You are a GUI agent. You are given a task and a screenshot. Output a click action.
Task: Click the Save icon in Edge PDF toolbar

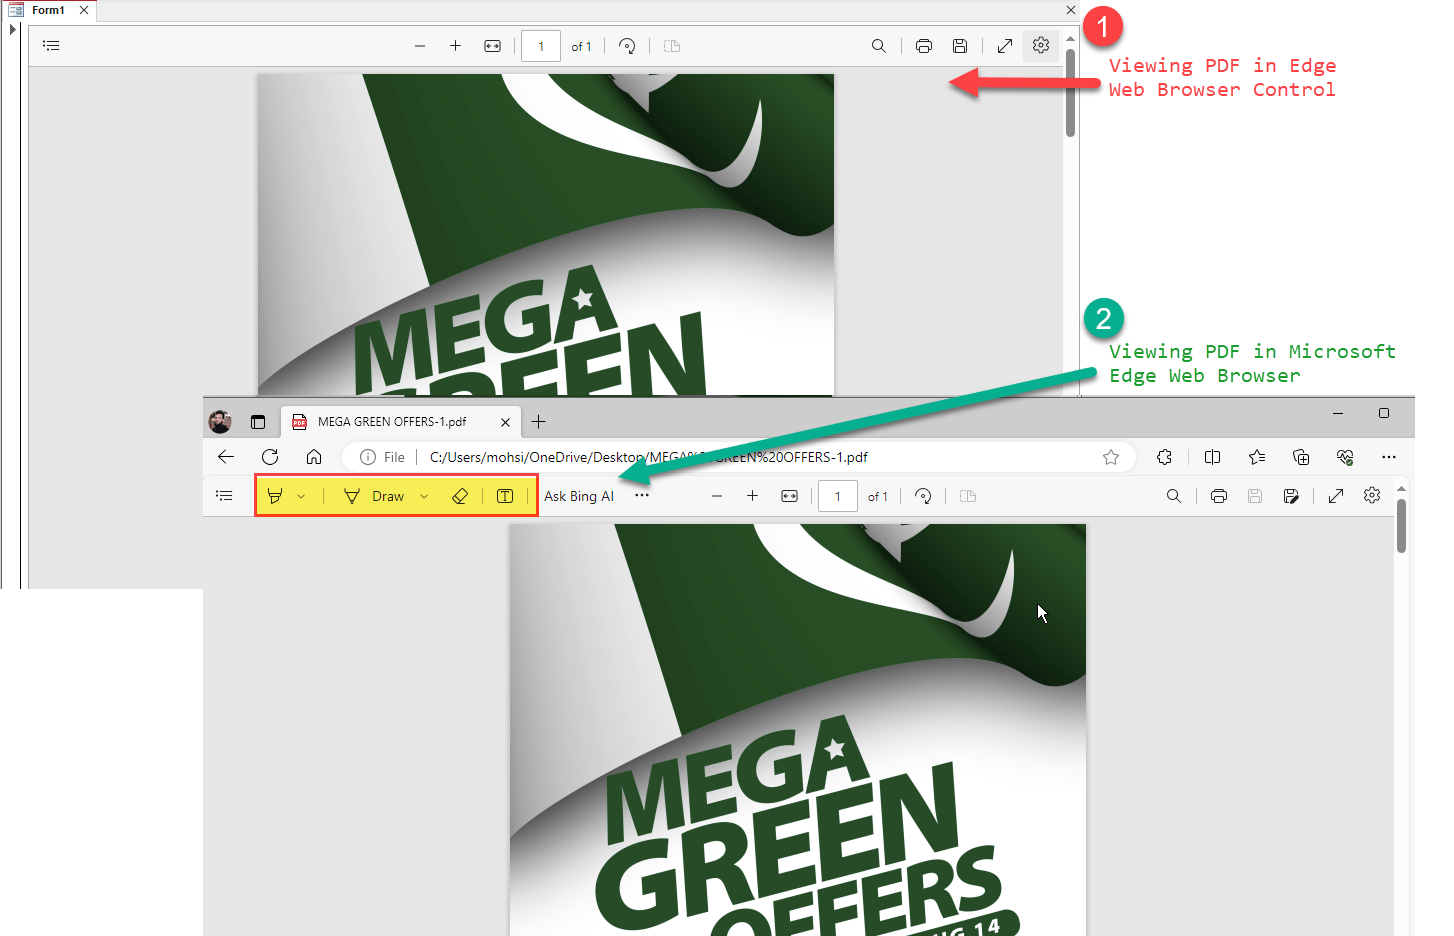tap(1255, 496)
